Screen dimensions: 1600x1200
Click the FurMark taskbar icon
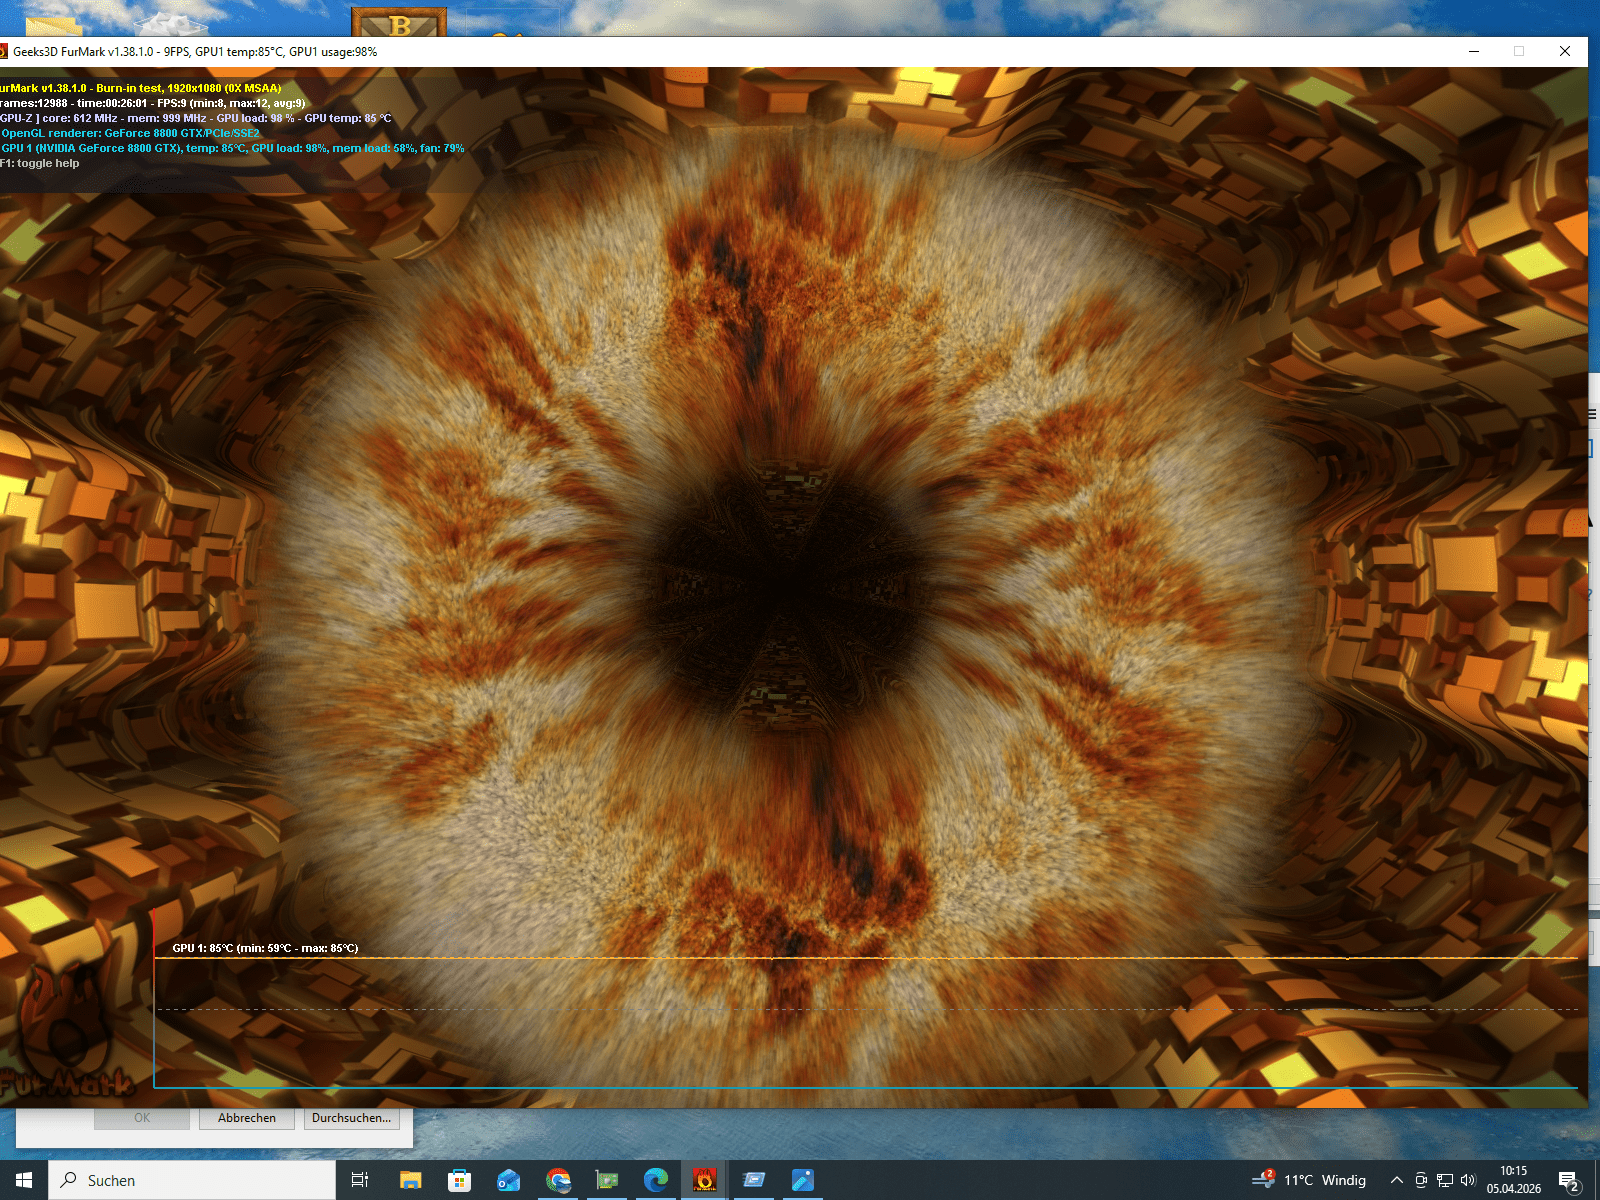coord(705,1180)
